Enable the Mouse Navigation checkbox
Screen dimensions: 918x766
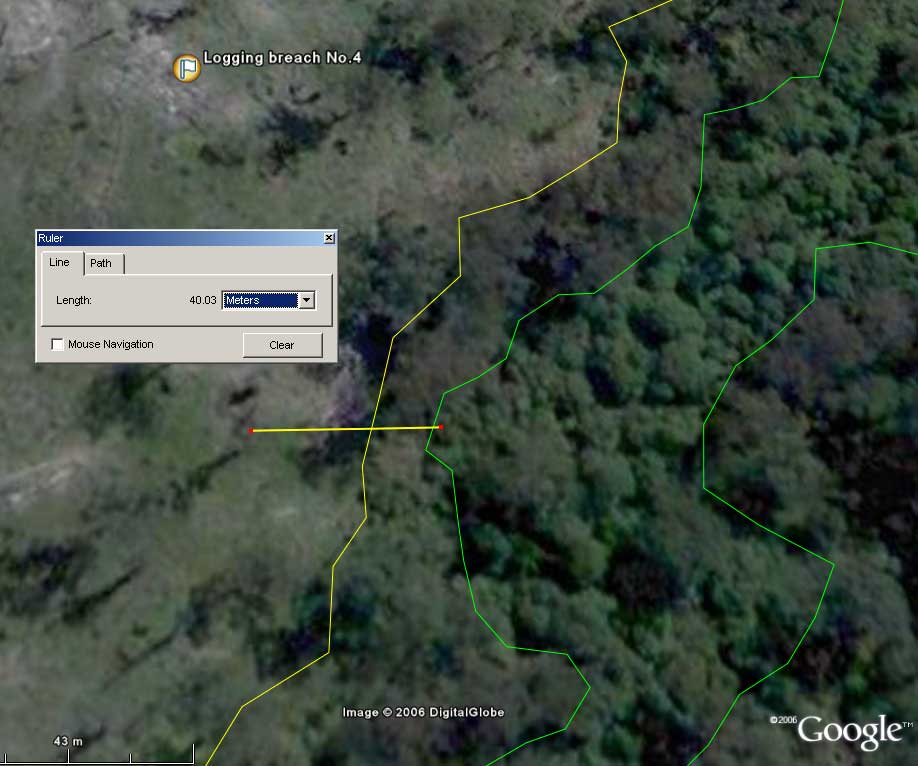[57, 344]
